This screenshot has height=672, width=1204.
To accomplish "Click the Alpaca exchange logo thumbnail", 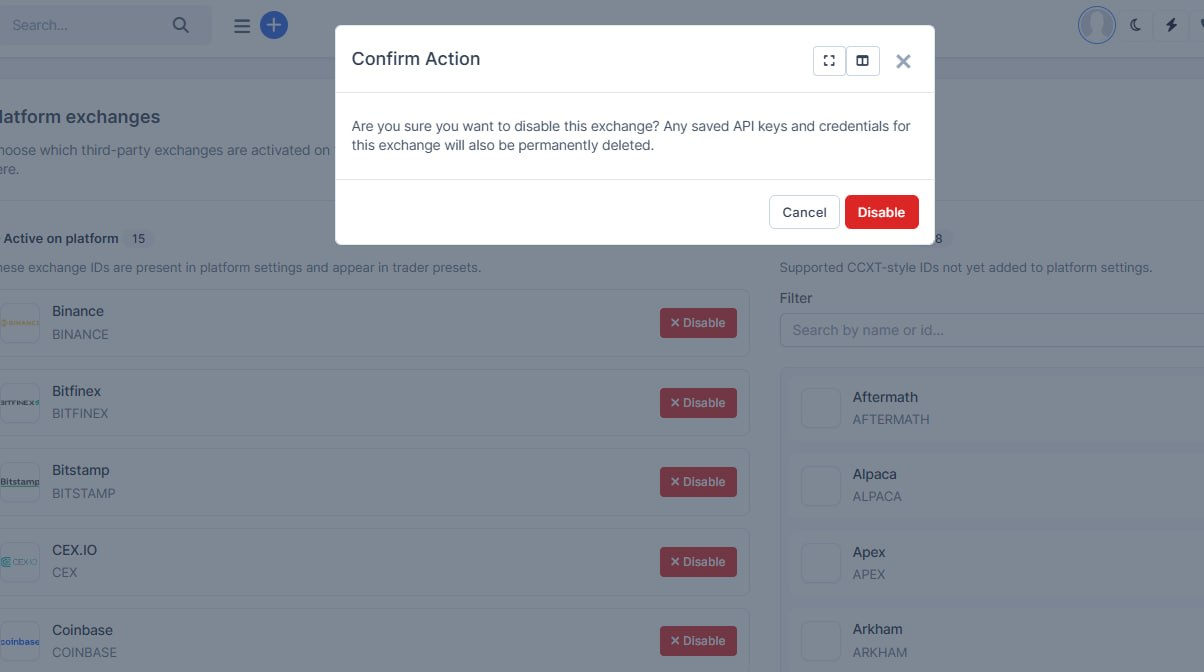I will (821, 486).
